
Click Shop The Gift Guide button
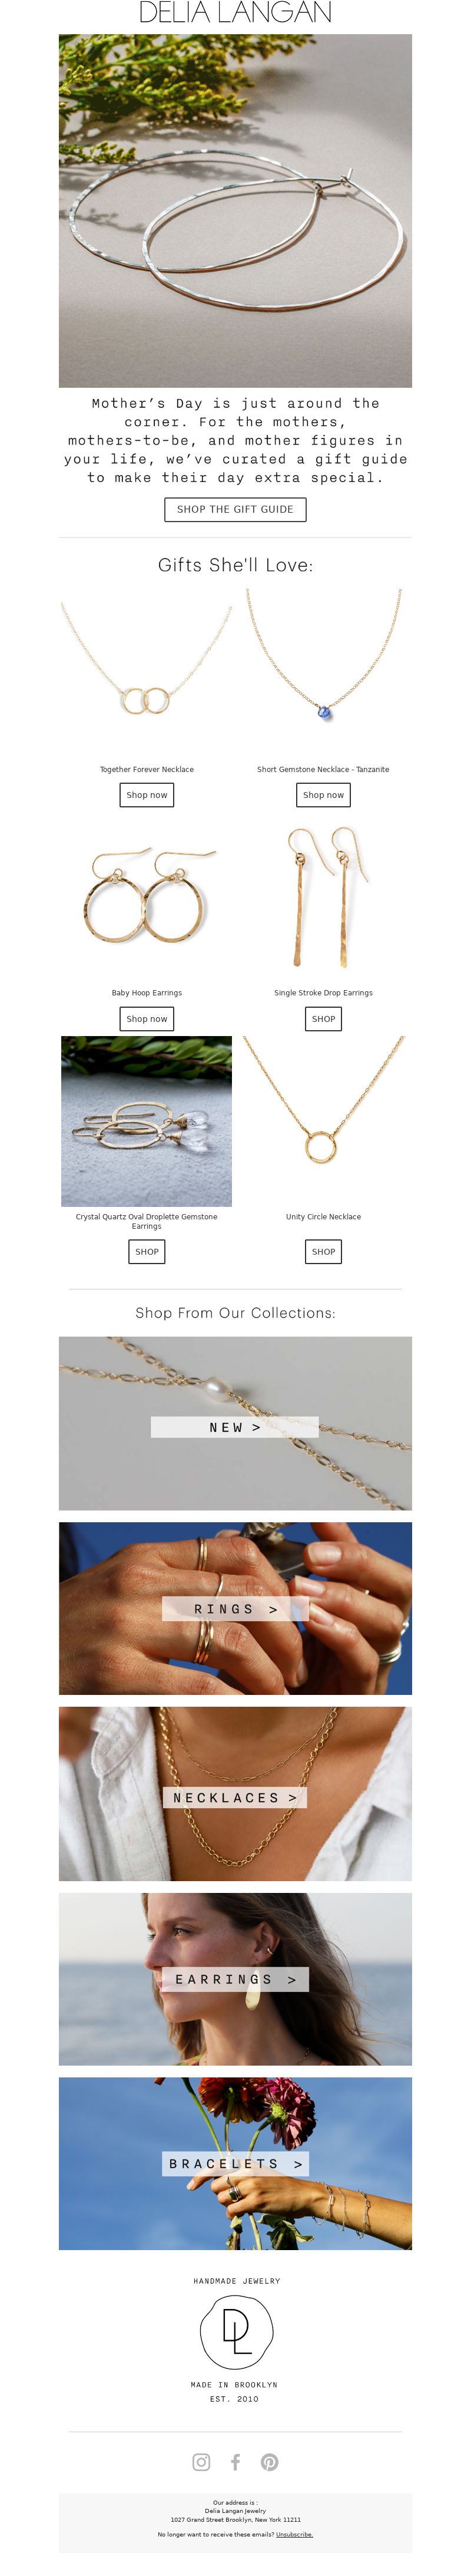tap(235, 509)
